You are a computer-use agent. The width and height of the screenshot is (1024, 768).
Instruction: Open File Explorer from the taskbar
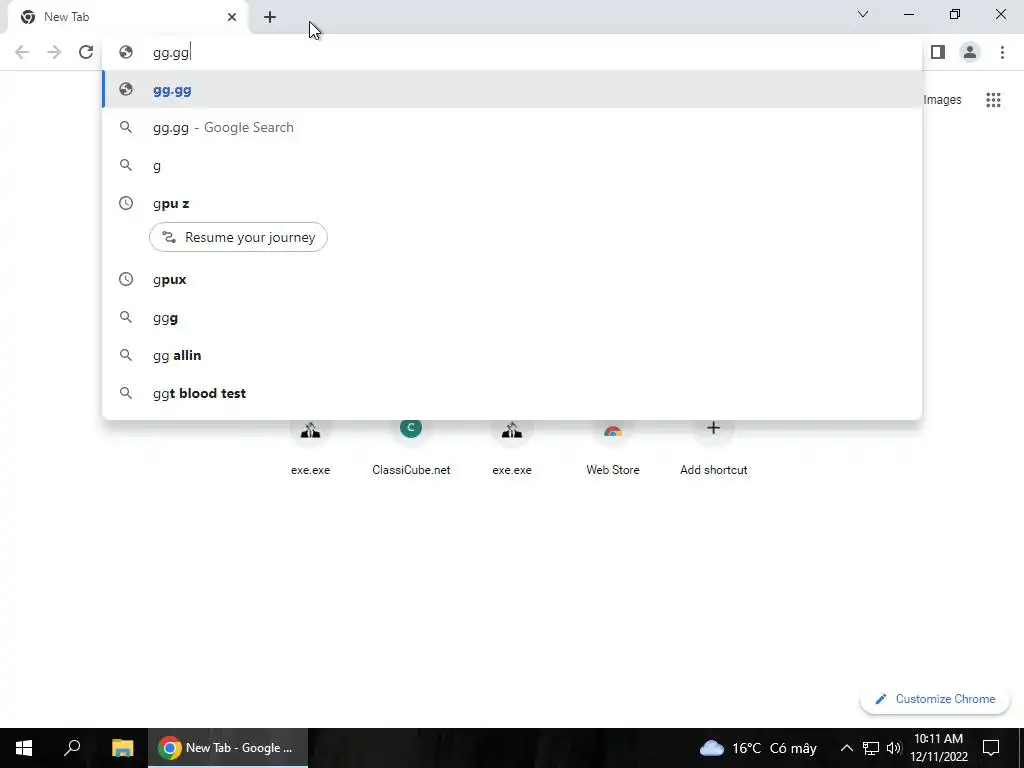coord(122,748)
